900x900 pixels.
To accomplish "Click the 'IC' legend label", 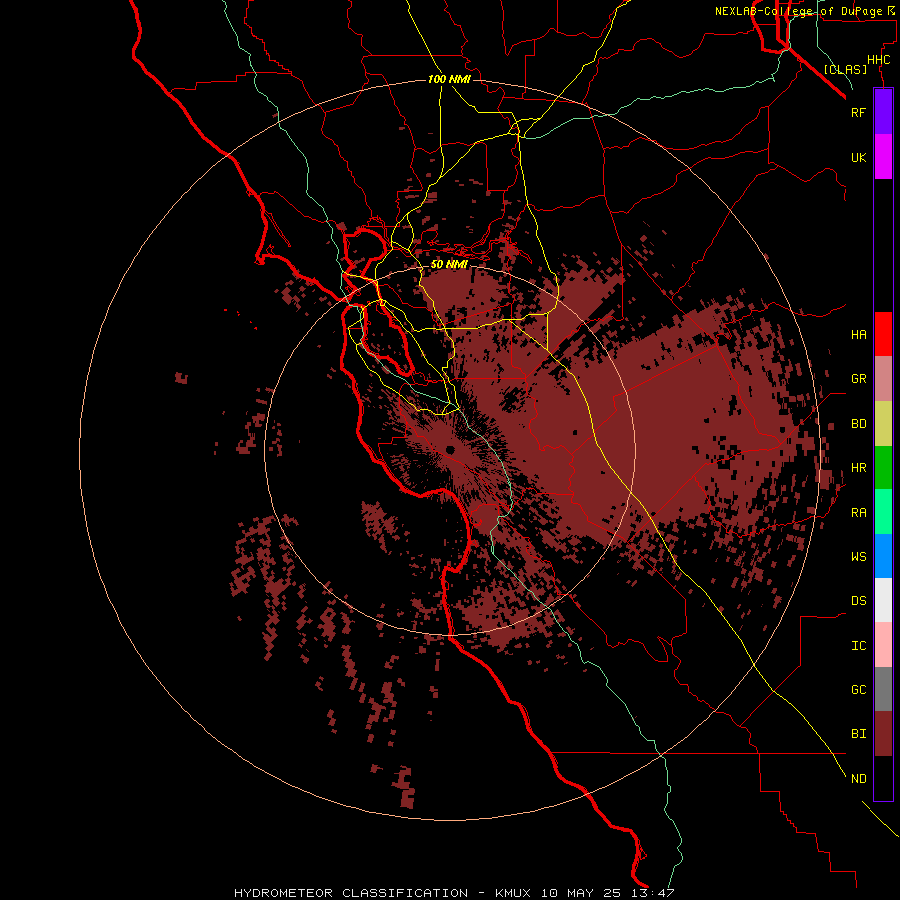I will coord(858,646).
